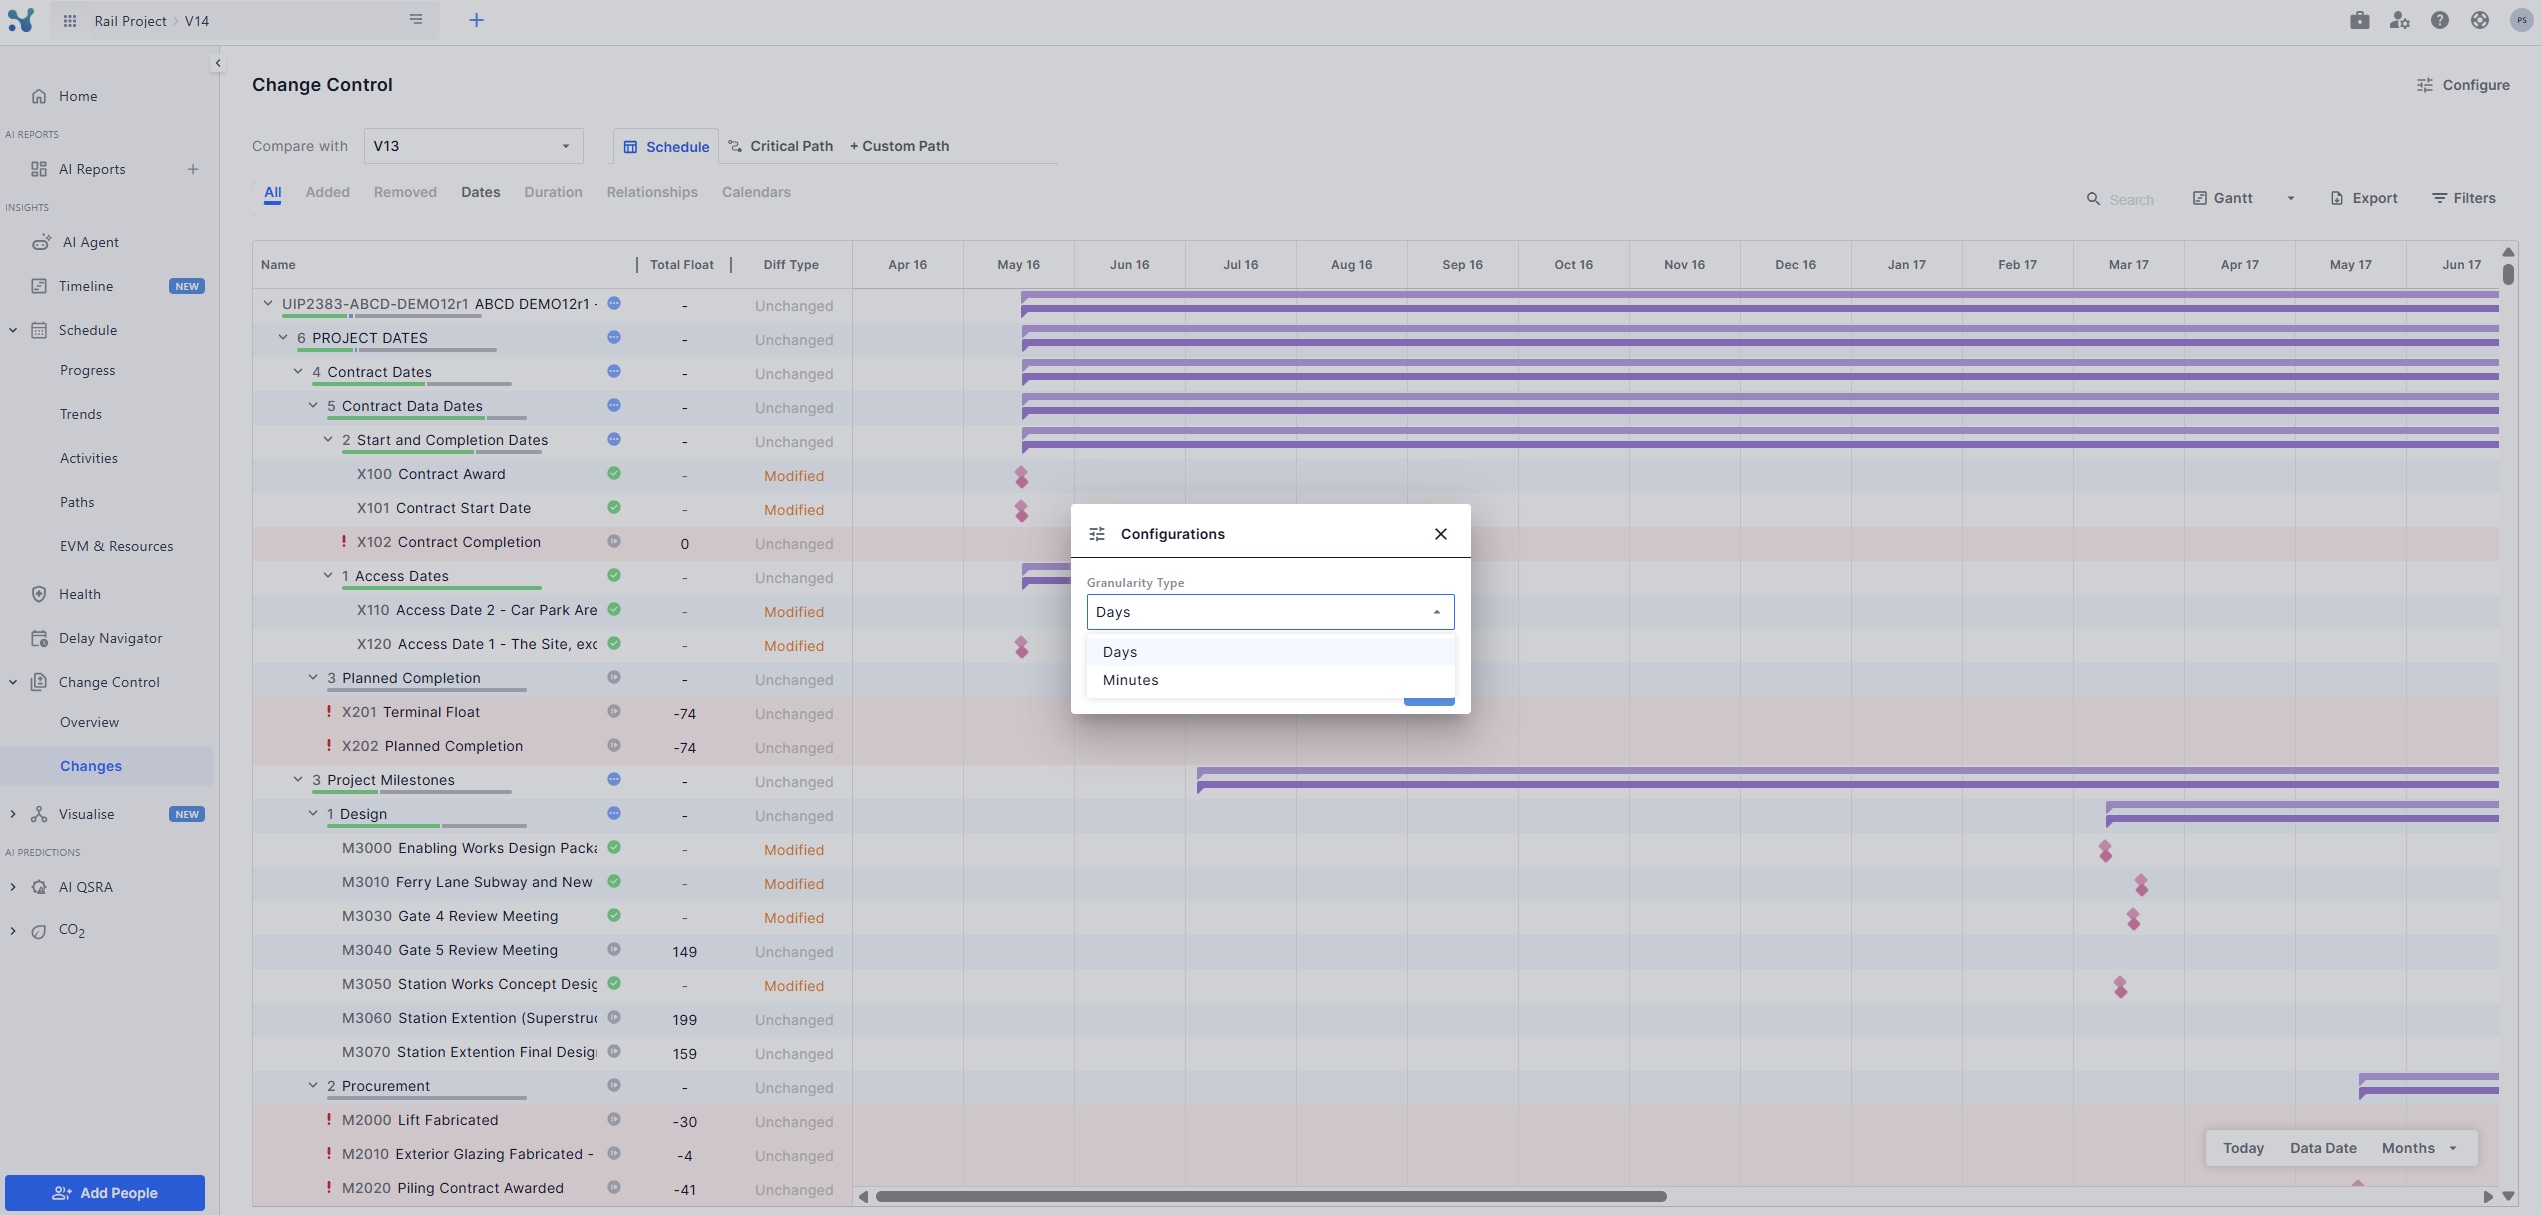Click the horizontal Gantt scrollbar thumb
The width and height of the screenshot is (2542, 1215).
tap(1270, 1196)
